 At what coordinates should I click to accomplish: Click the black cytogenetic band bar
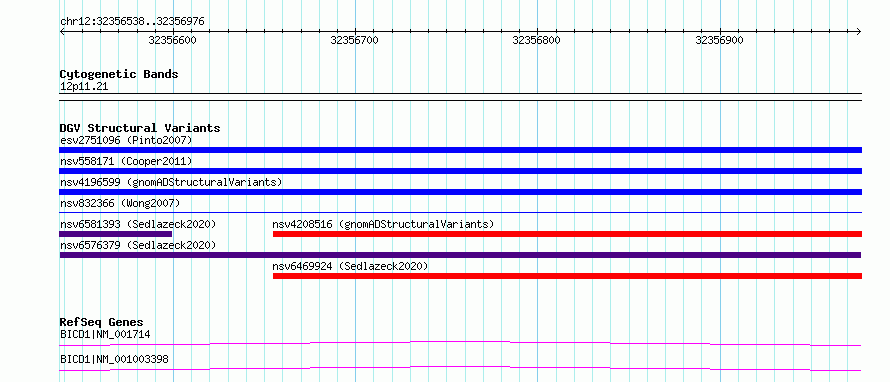pyautogui.click(x=460, y=97)
